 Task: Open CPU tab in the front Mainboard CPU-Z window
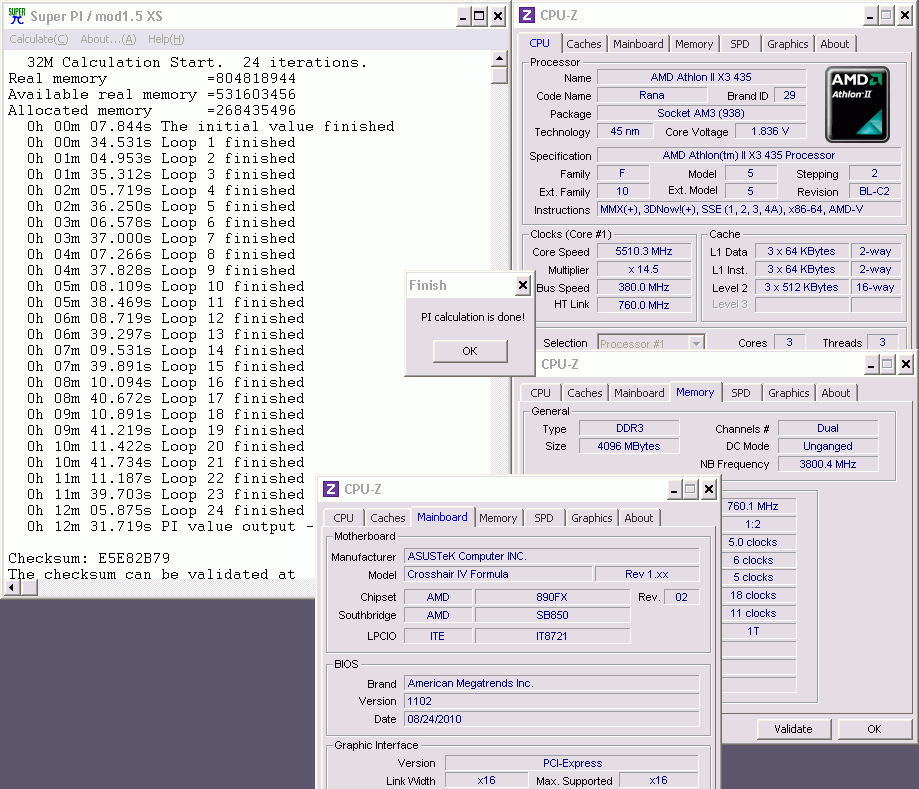[343, 518]
